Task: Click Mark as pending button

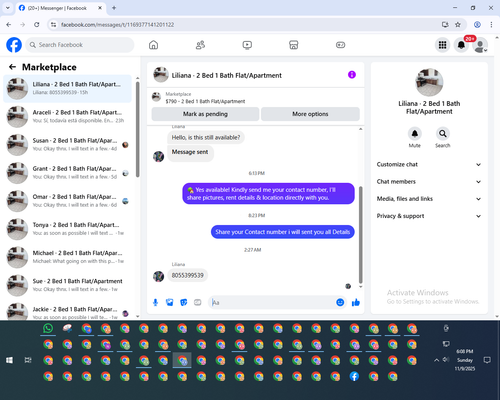Action: pos(205,114)
